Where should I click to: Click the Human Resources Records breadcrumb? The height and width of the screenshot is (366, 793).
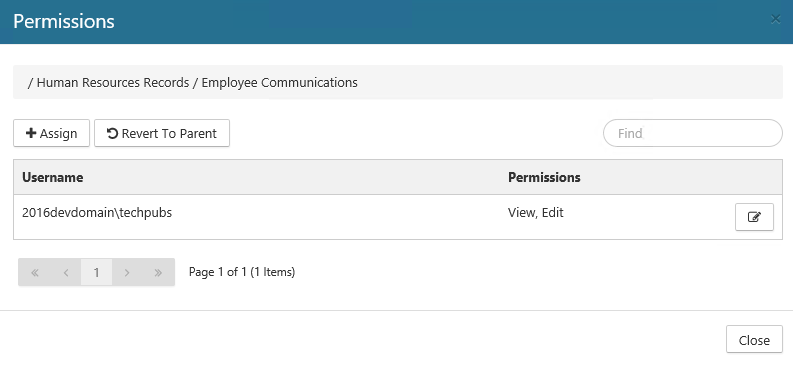[113, 82]
